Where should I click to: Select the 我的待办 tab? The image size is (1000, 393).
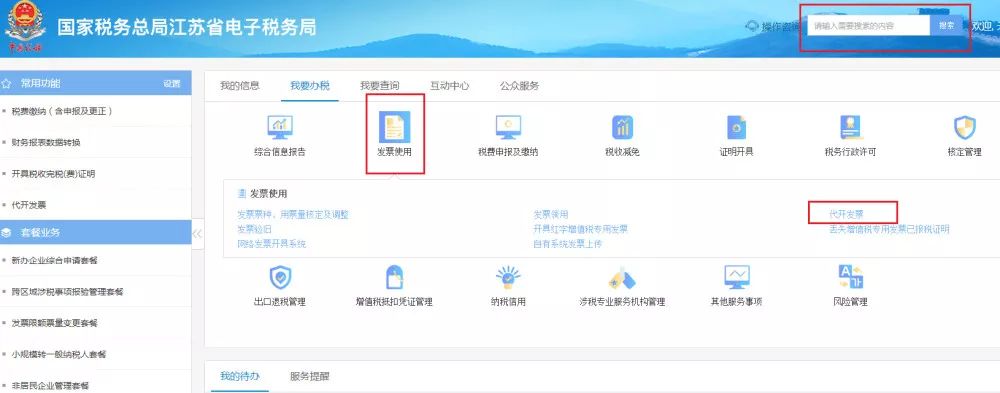click(240, 376)
